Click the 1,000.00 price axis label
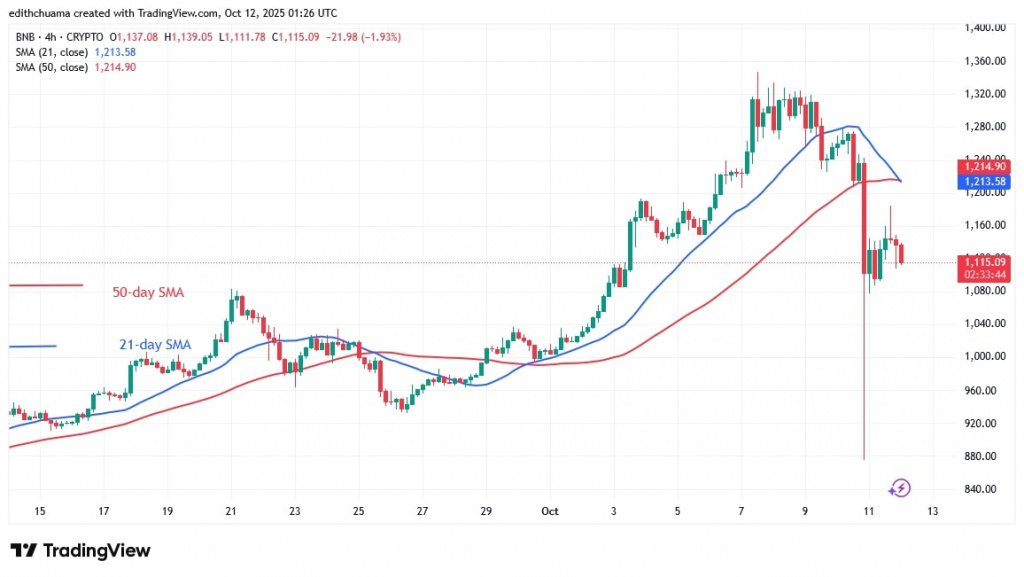This screenshot has height=577, width=1024. pyautogui.click(x=983, y=357)
